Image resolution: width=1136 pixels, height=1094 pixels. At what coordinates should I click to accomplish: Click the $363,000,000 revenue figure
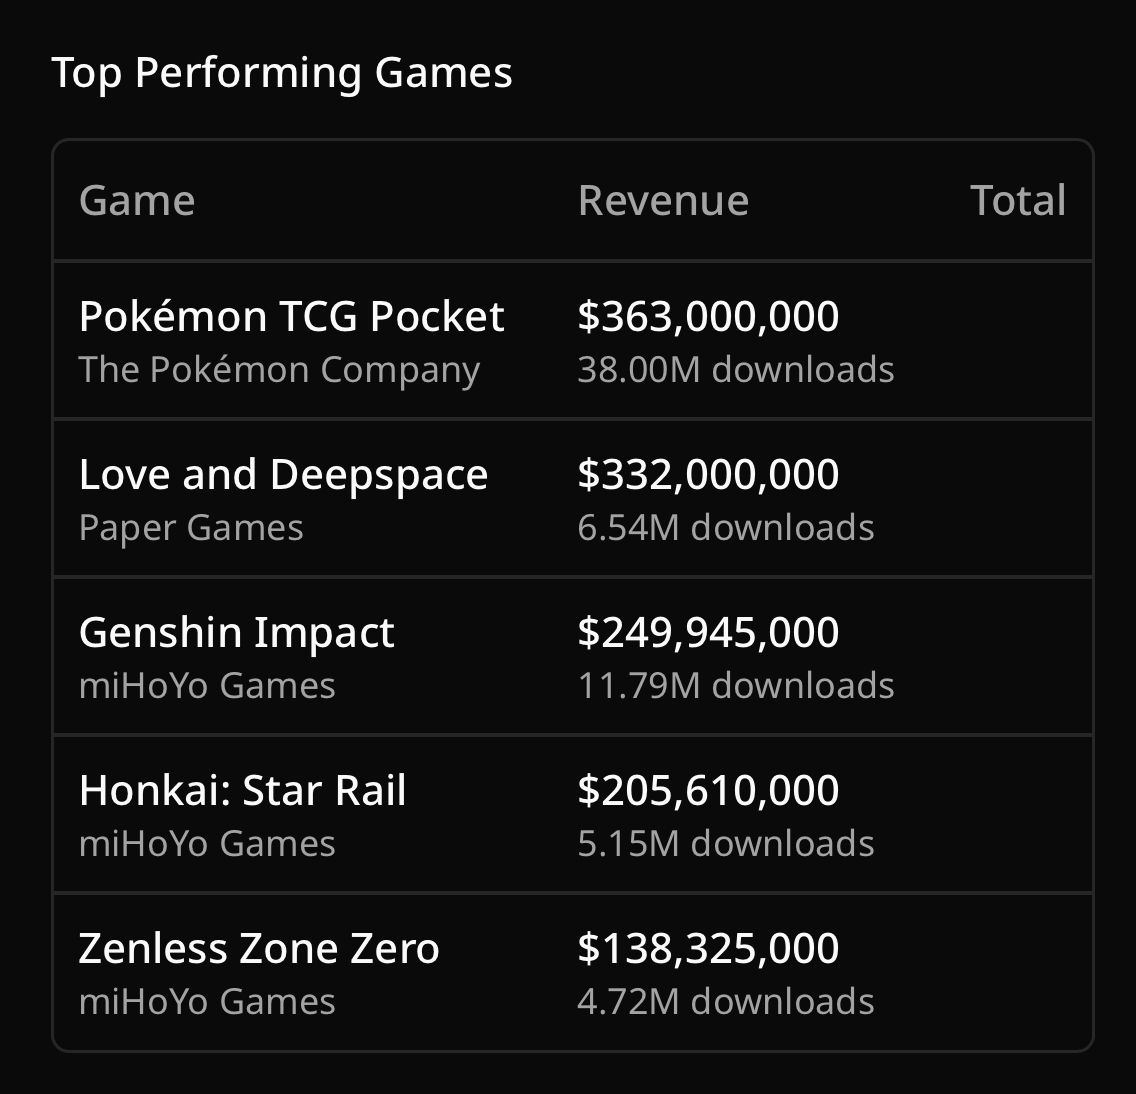tap(708, 317)
